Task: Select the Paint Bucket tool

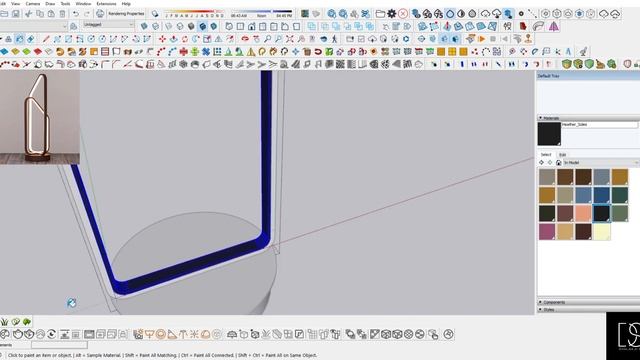Action: click(20, 39)
